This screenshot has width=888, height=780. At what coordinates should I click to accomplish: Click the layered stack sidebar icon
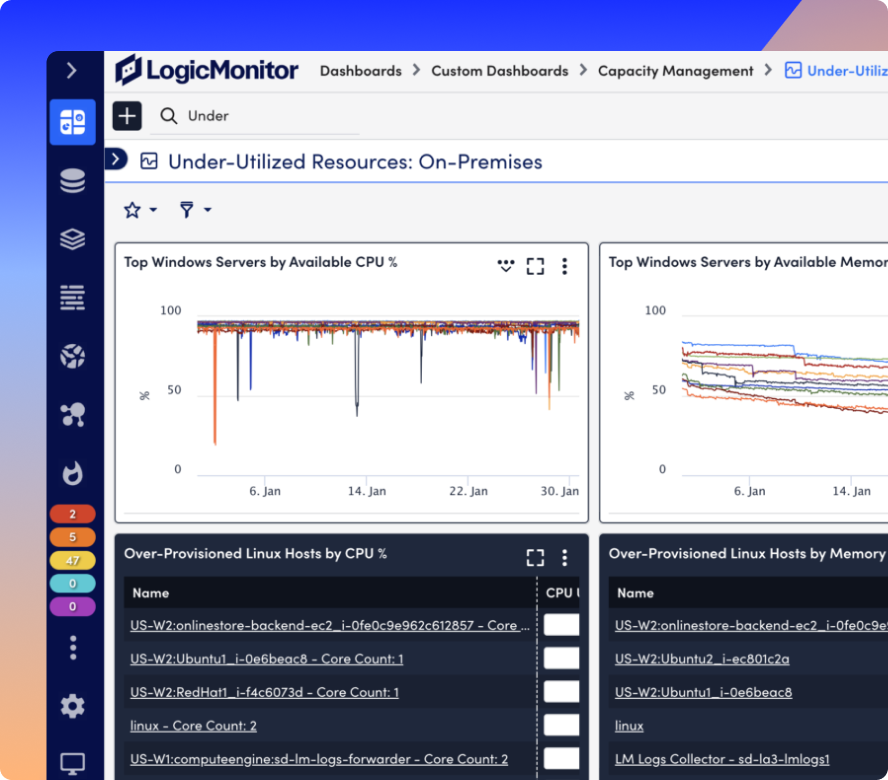72,239
